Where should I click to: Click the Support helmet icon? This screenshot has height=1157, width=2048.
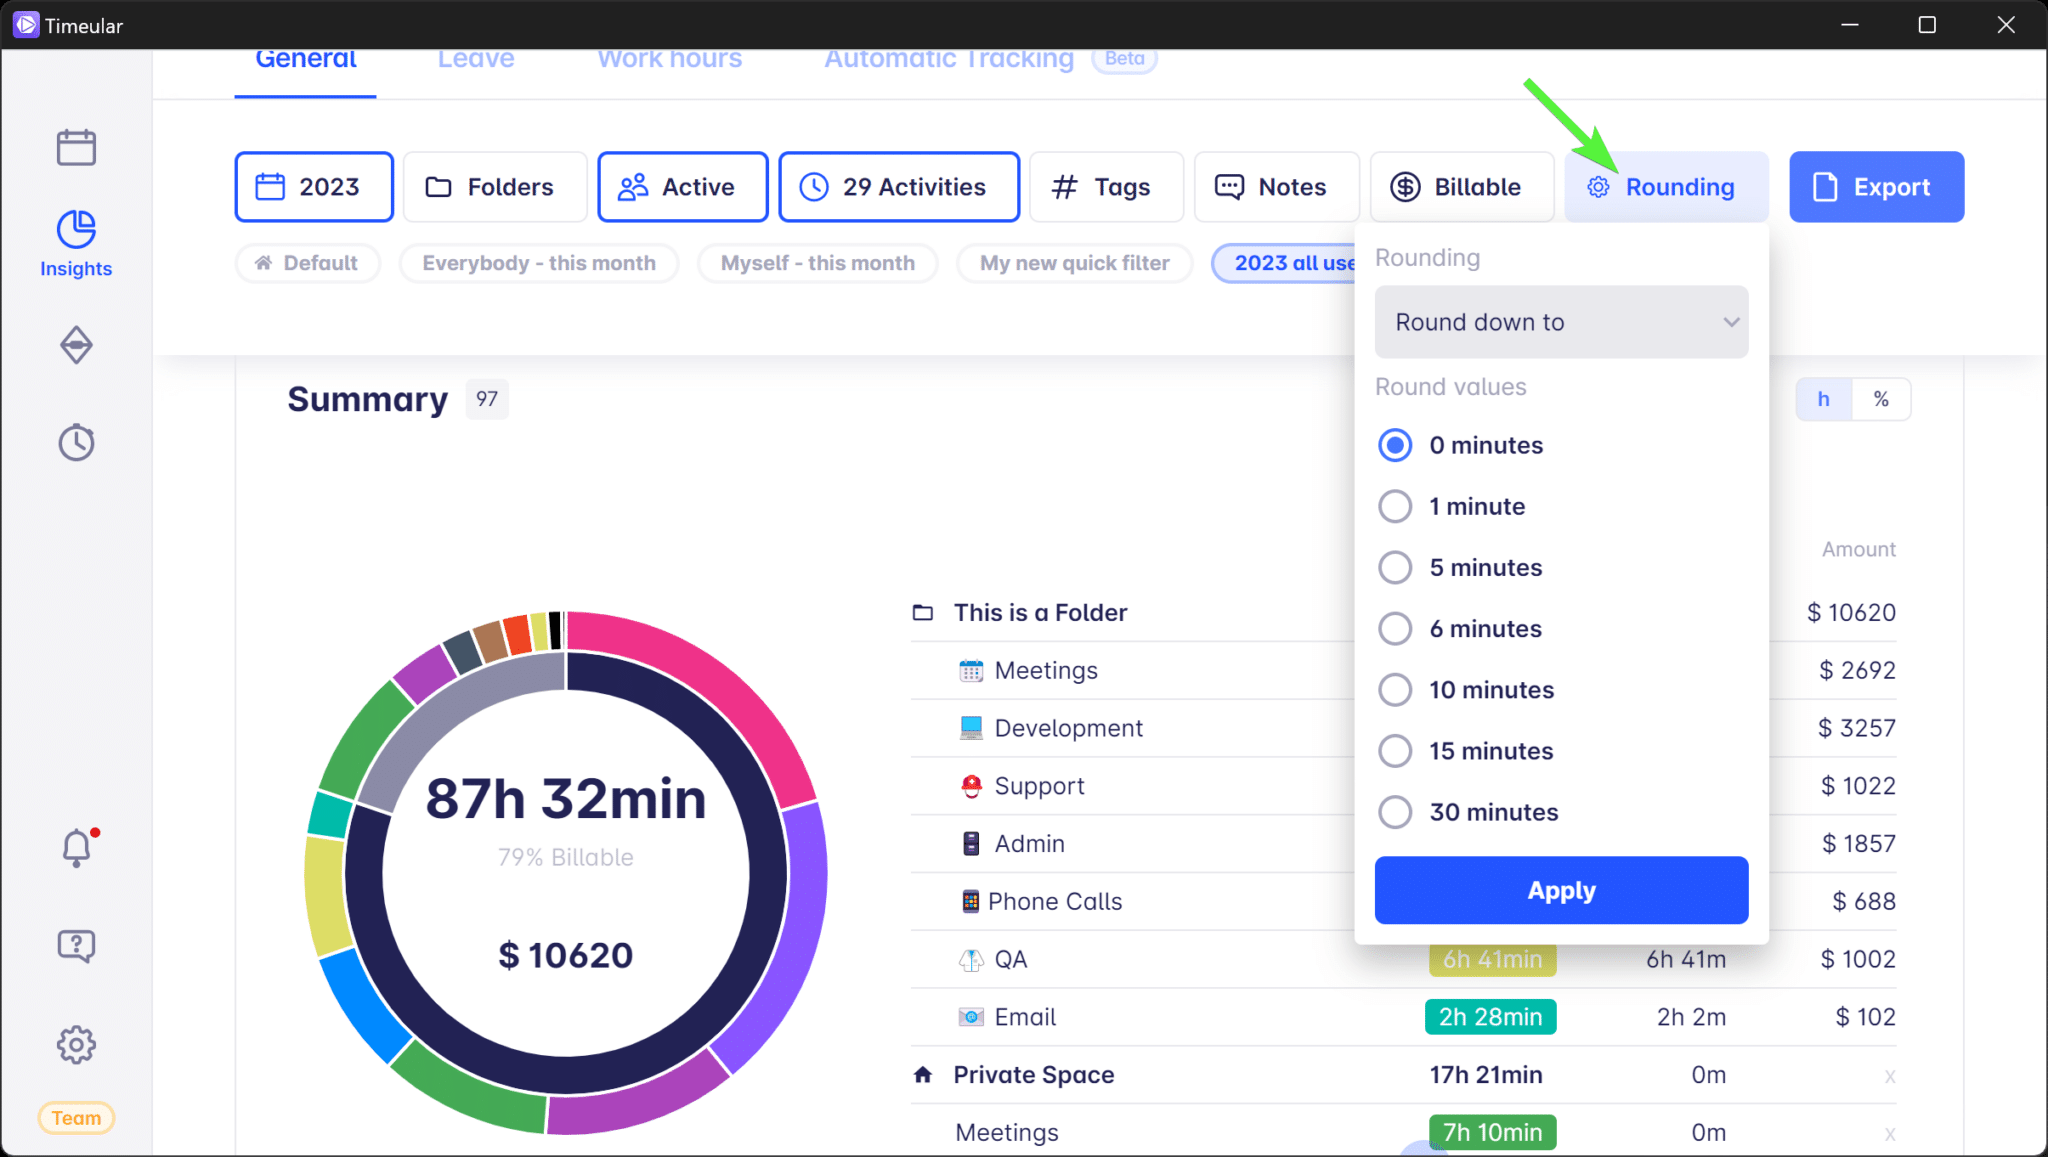pos(970,786)
